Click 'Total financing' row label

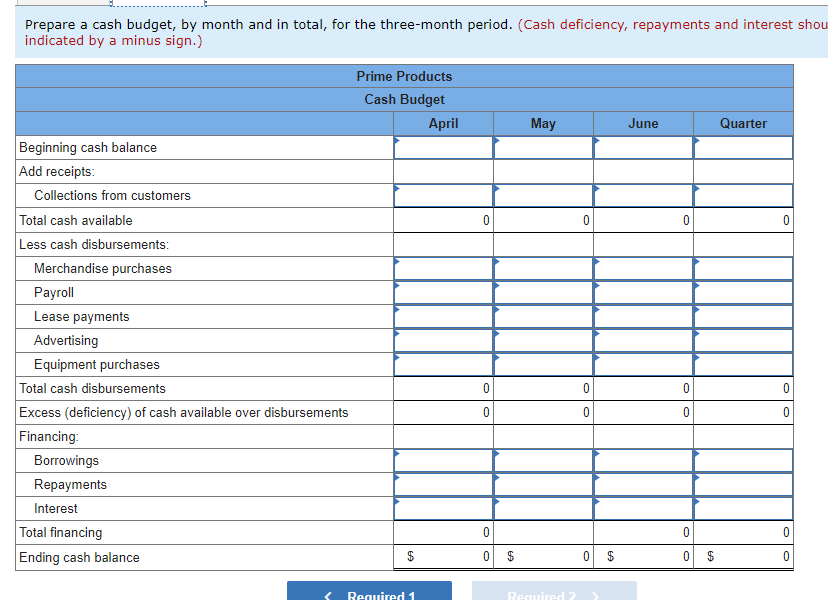click(61, 532)
